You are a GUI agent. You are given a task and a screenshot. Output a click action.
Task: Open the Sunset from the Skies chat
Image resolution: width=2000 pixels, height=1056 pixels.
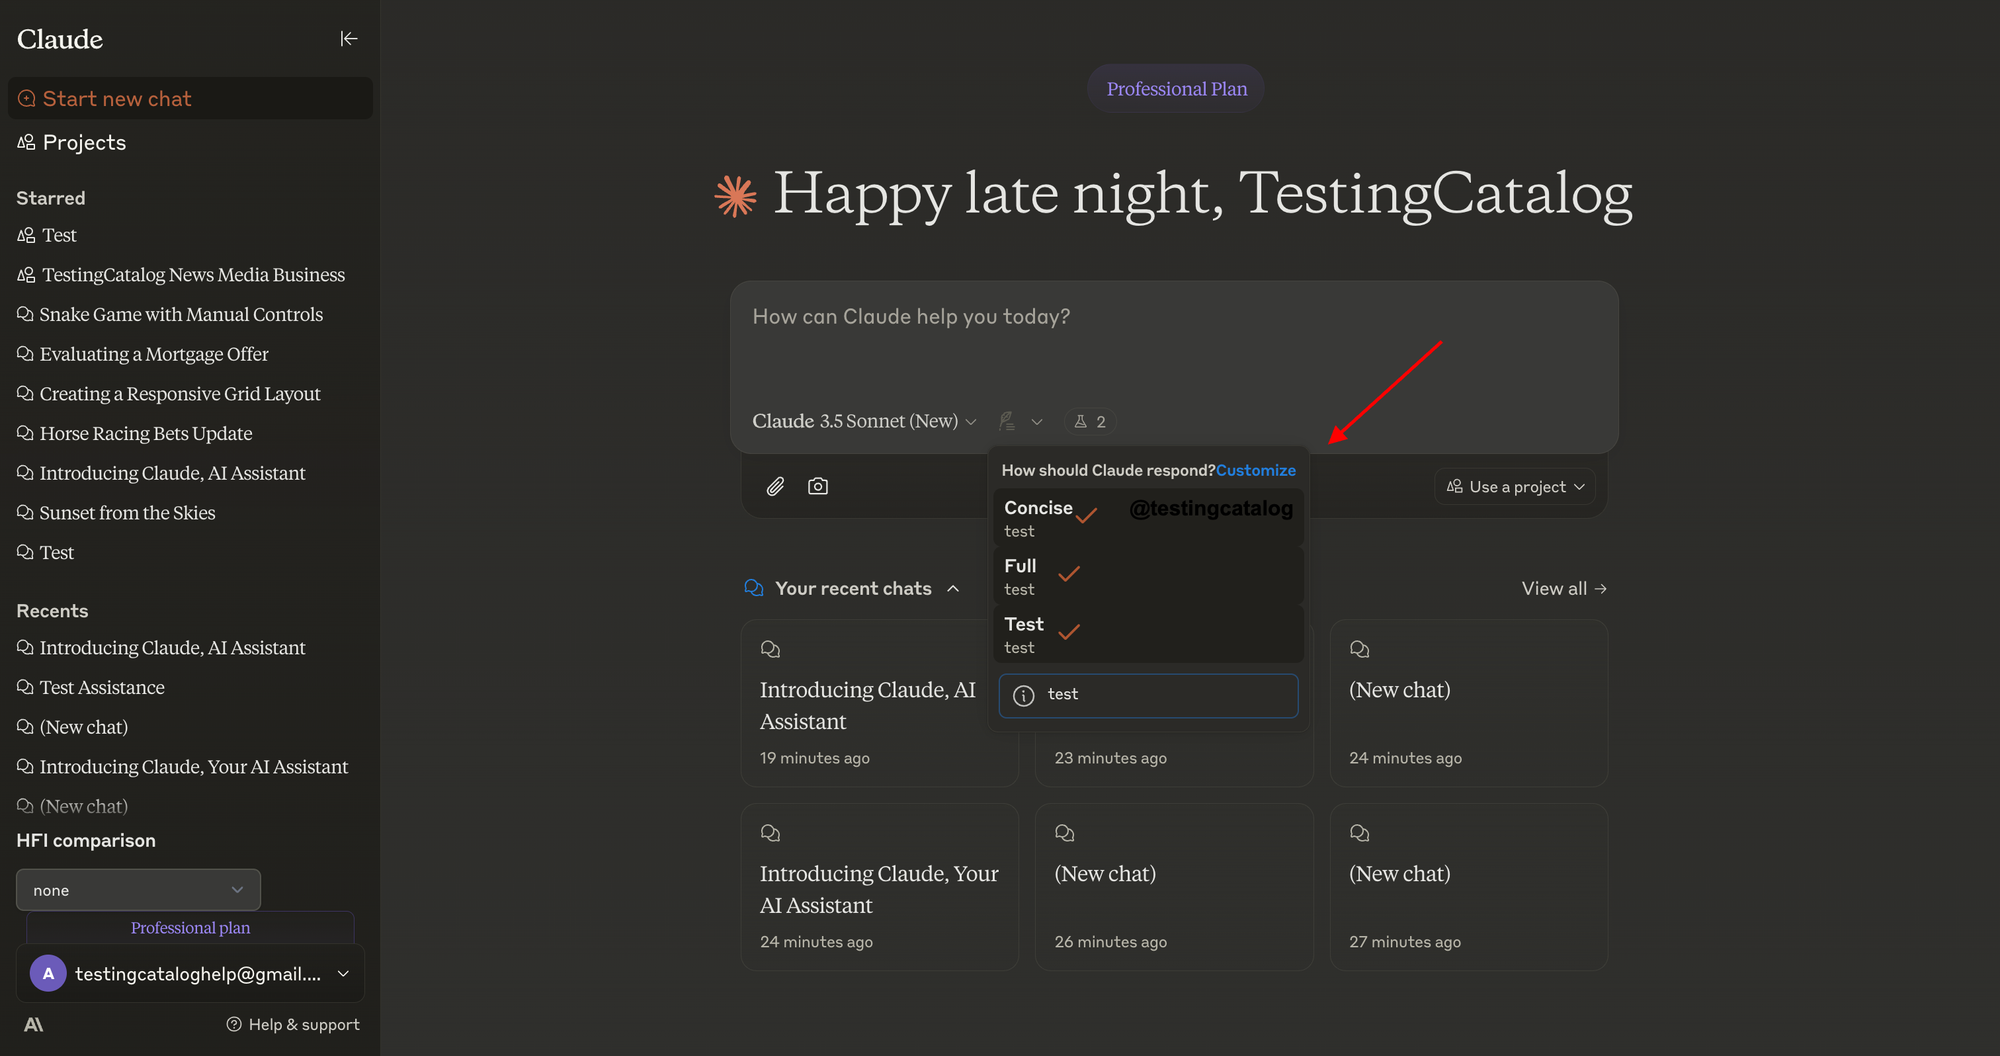(116, 513)
